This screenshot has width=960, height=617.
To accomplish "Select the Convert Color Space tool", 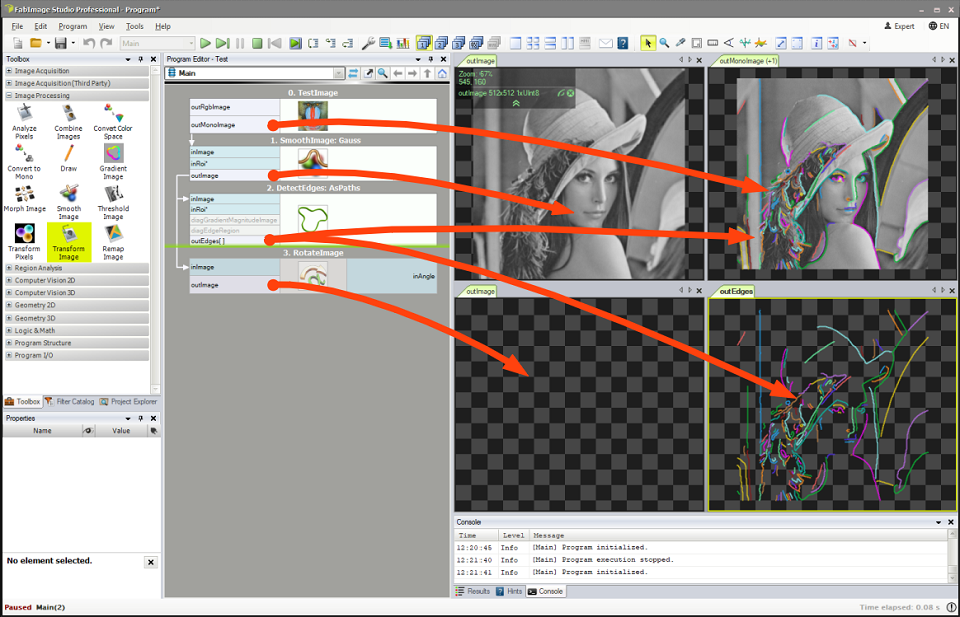I will point(113,121).
